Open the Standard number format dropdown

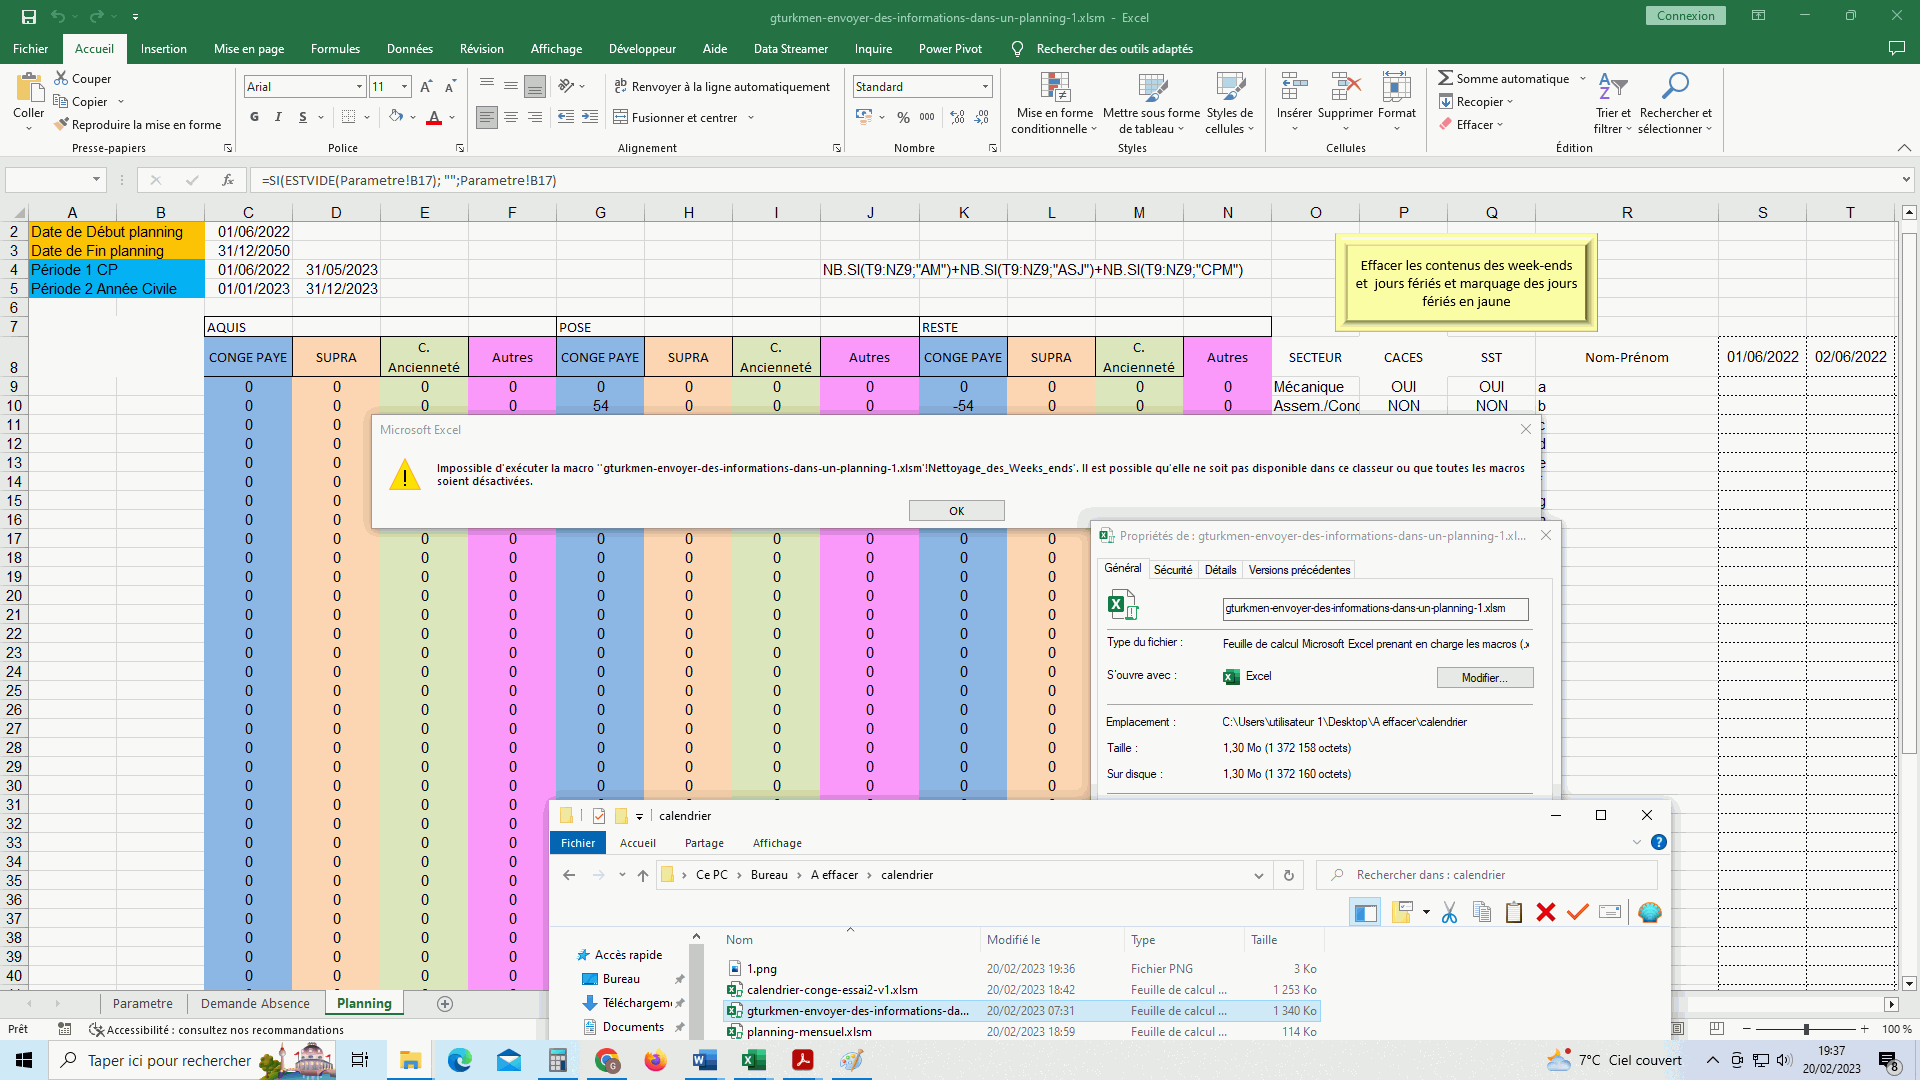(985, 87)
